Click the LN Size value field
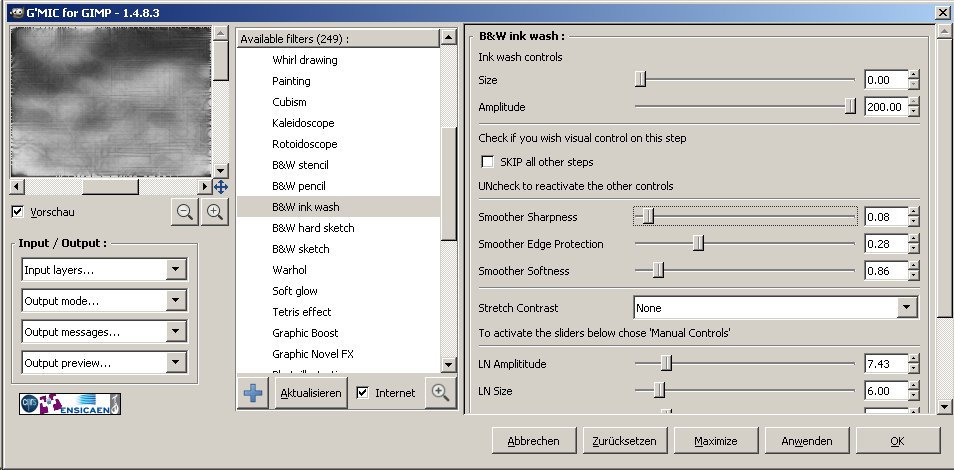Image resolution: width=954 pixels, height=470 pixels. point(886,391)
